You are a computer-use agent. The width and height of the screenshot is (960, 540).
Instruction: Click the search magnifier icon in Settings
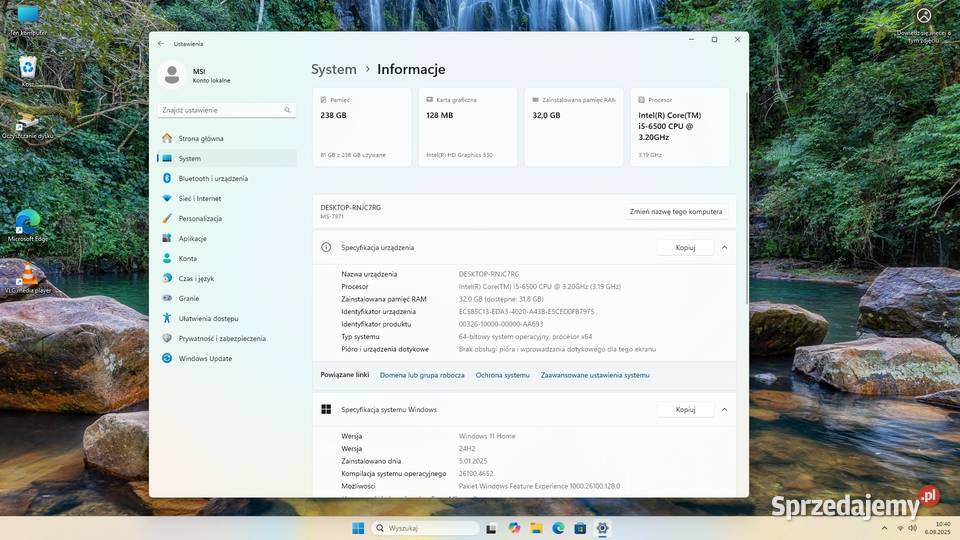click(287, 110)
